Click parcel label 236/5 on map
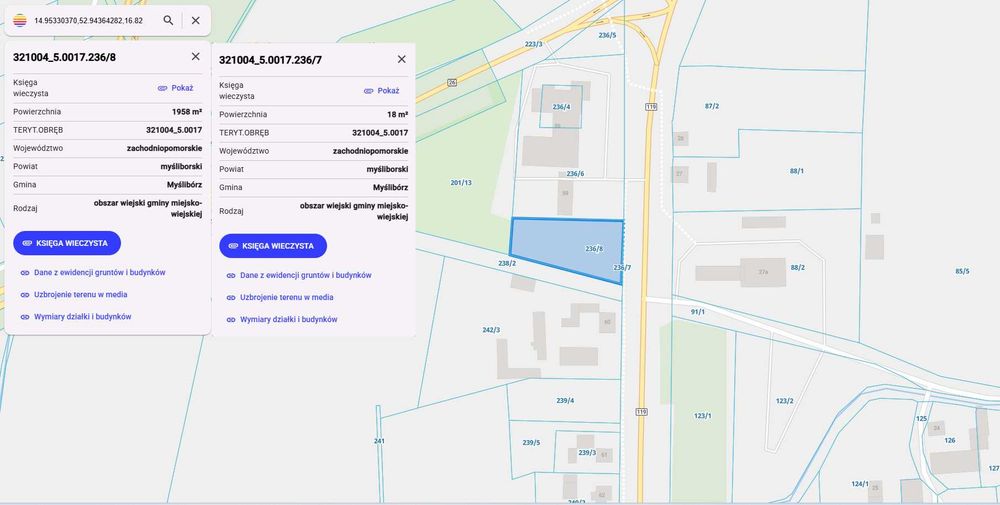The width and height of the screenshot is (1000, 505). (x=607, y=35)
